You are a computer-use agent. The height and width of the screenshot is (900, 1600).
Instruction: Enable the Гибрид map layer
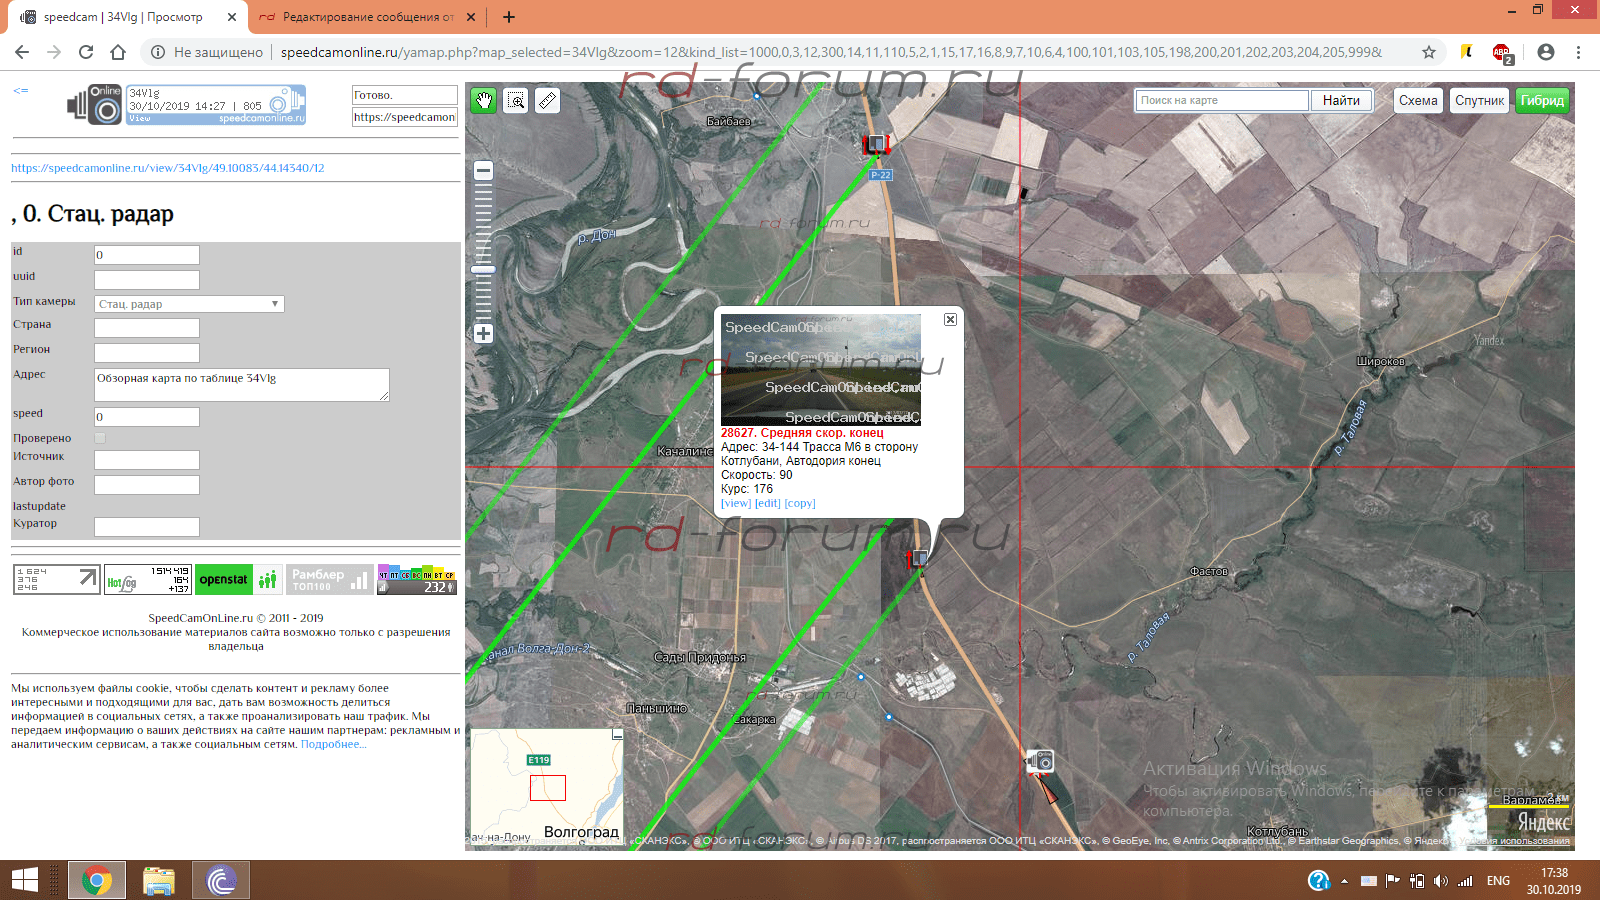click(1542, 100)
